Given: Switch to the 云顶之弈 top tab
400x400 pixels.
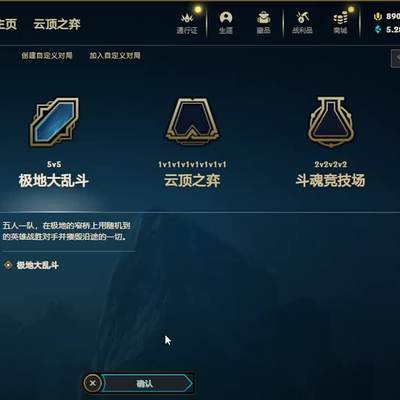Looking at the screenshot, I should (57, 24).
